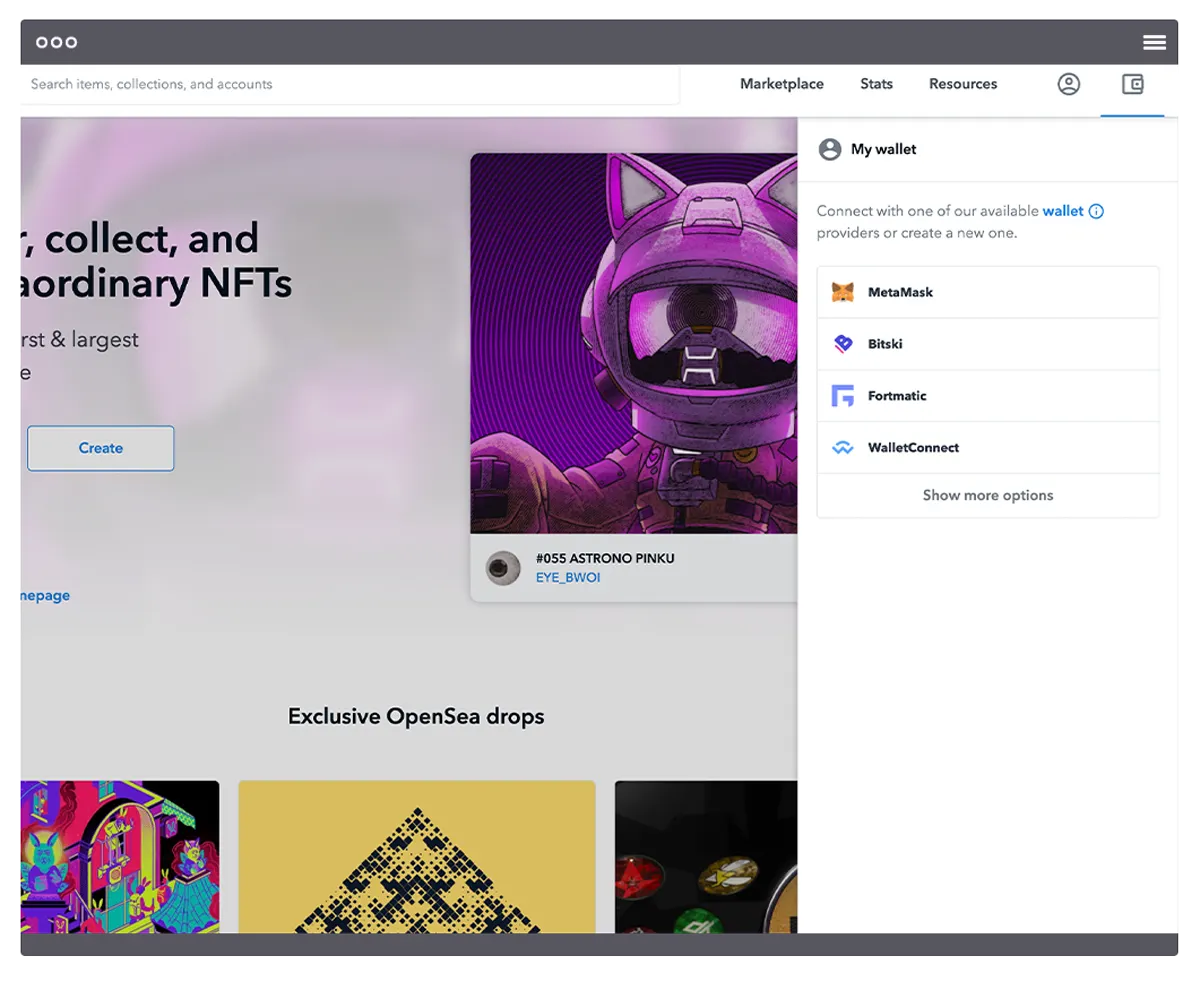The image size is (1200, 981).
Task: Click the partially visible homepage link
Action: (x=45, y=595)
